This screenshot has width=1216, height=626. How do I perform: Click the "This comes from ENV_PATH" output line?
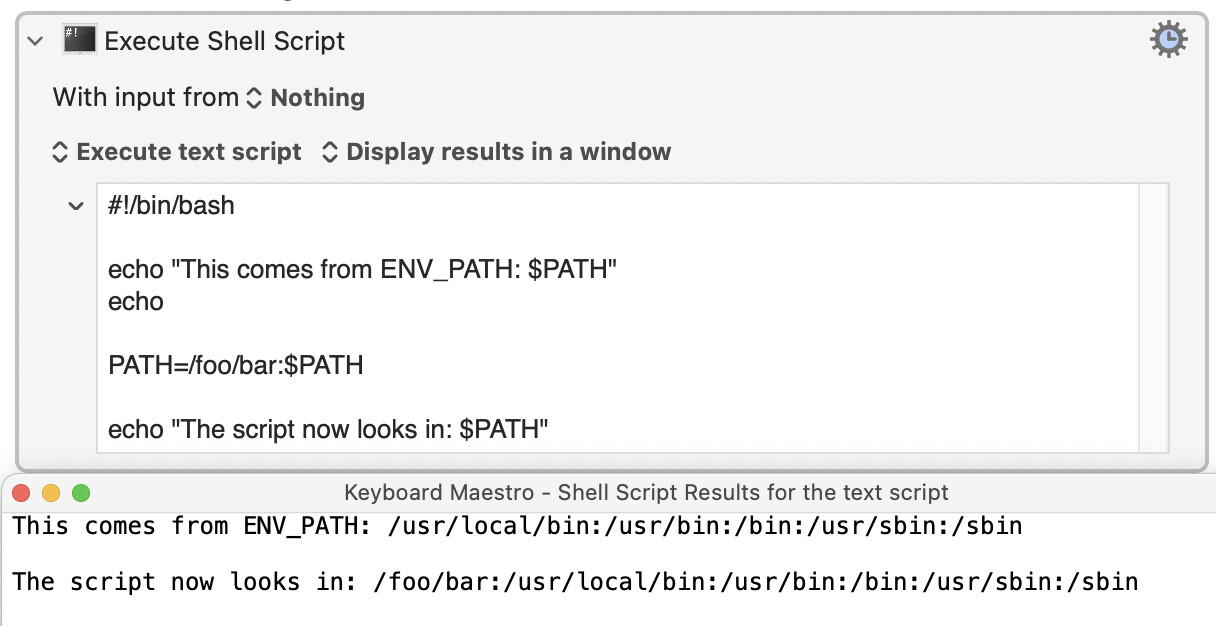[x=517, y=526]
